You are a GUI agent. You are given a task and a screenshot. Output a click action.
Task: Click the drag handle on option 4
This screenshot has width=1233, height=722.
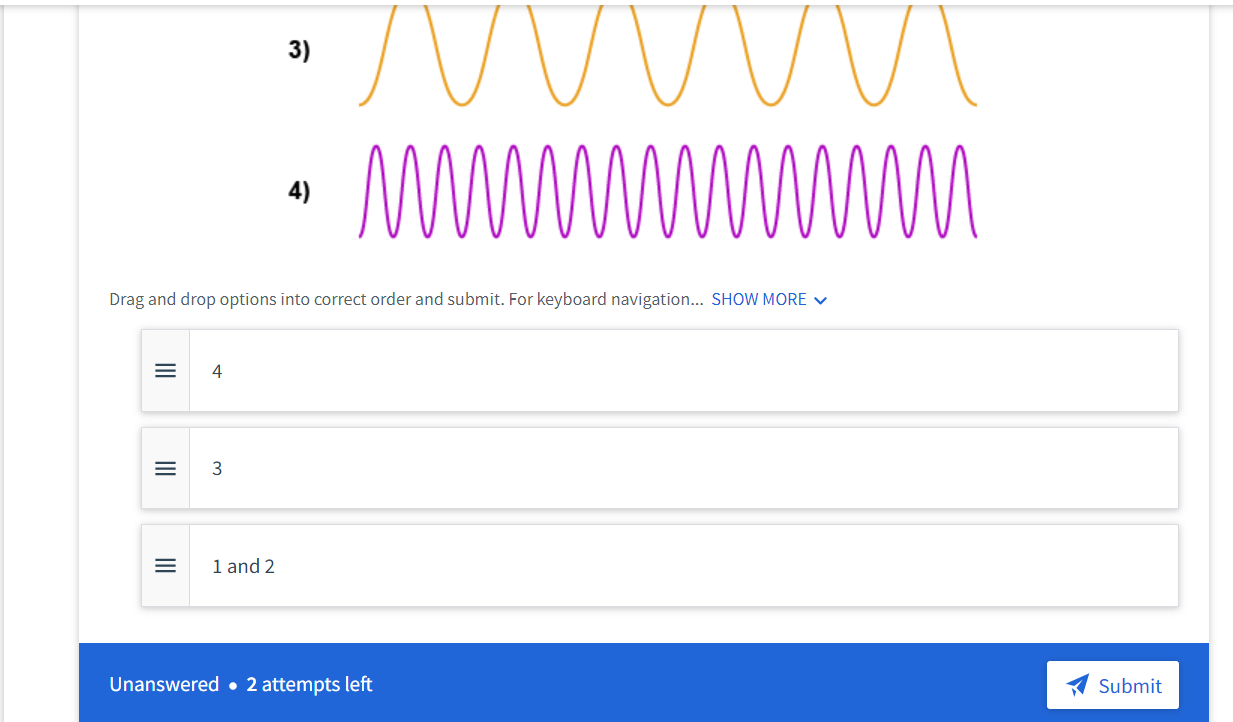point(165,370)
